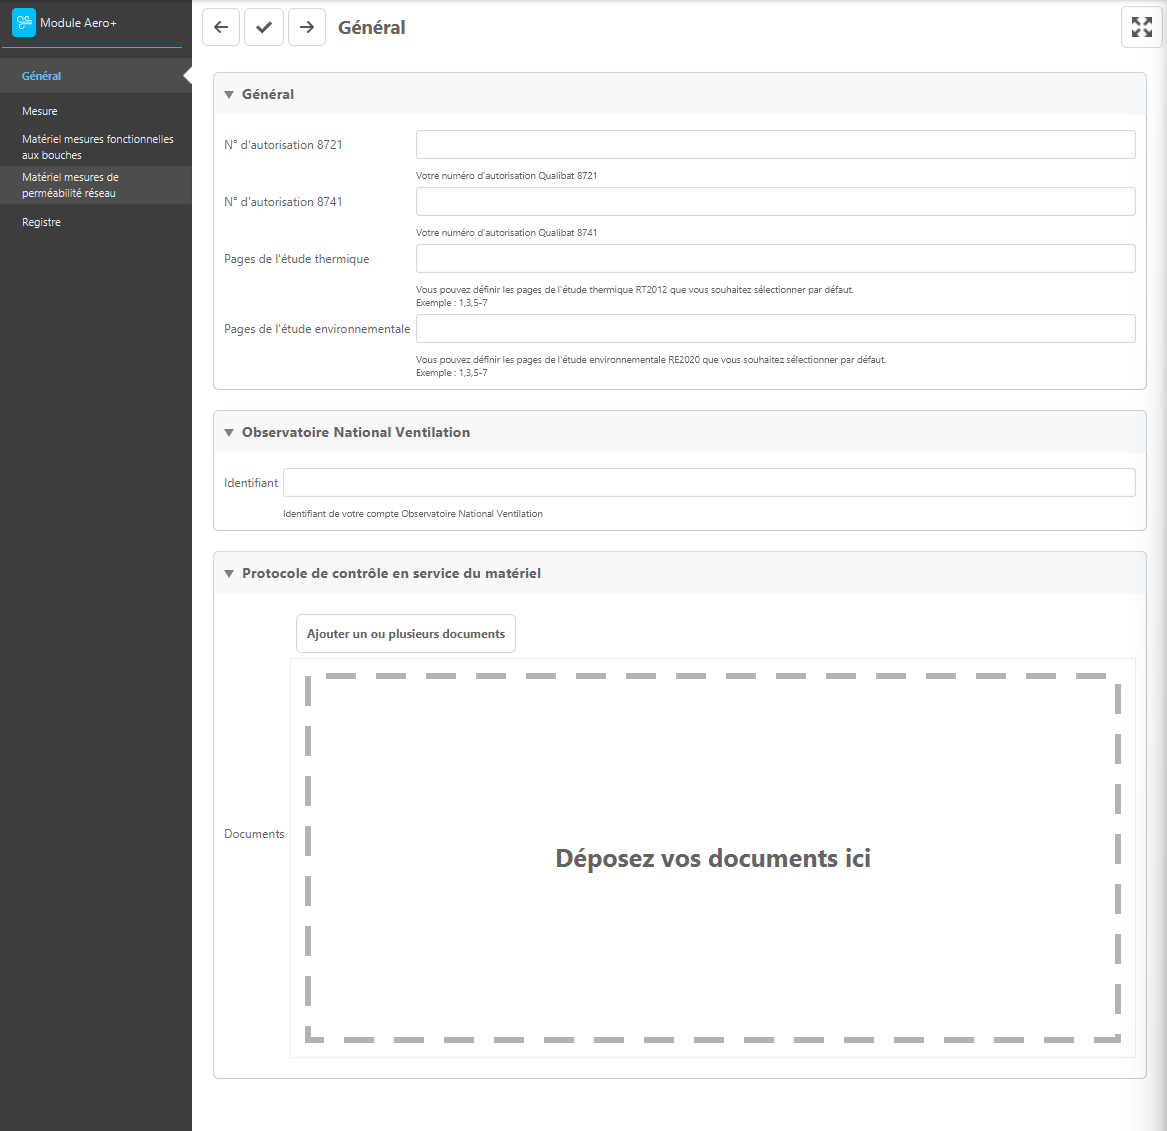1167x1131 pixels.
Task: Collapse the Général section
Action: 229,94
